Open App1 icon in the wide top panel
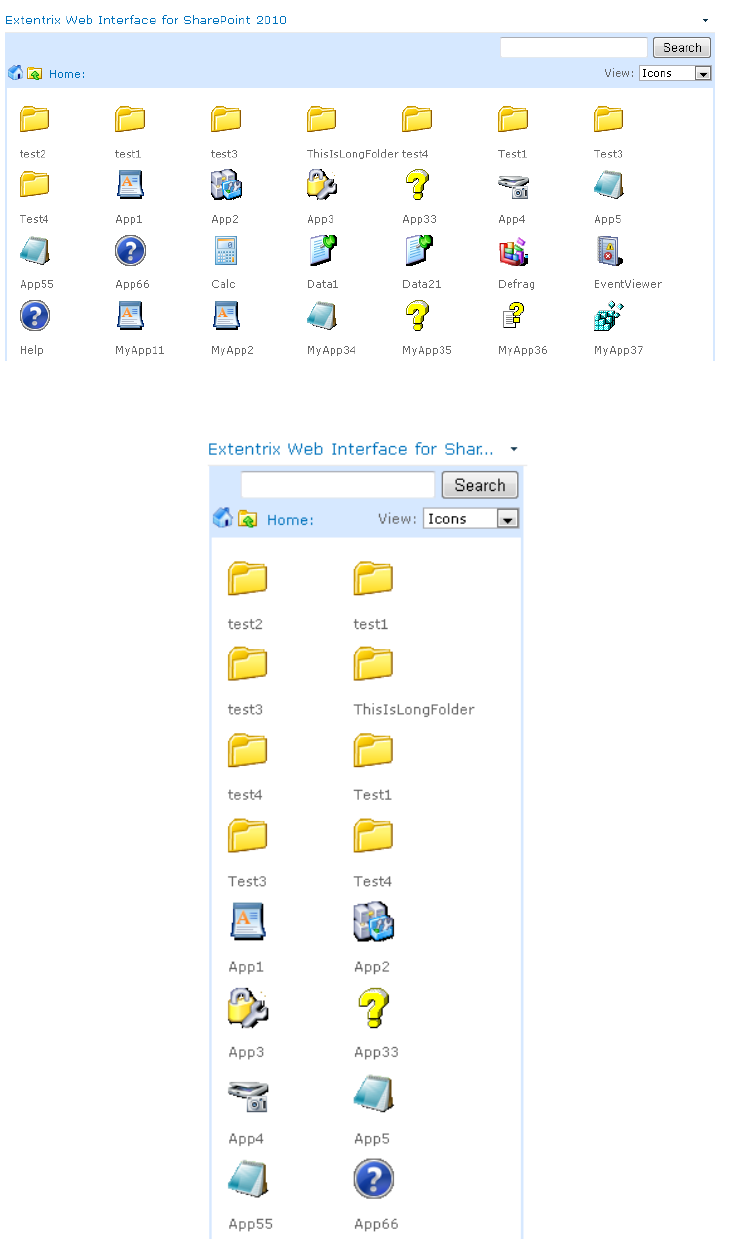Image resolution: width=753 pixels, height=1239 pixels. pyautogui.click(x=130, y=185)
